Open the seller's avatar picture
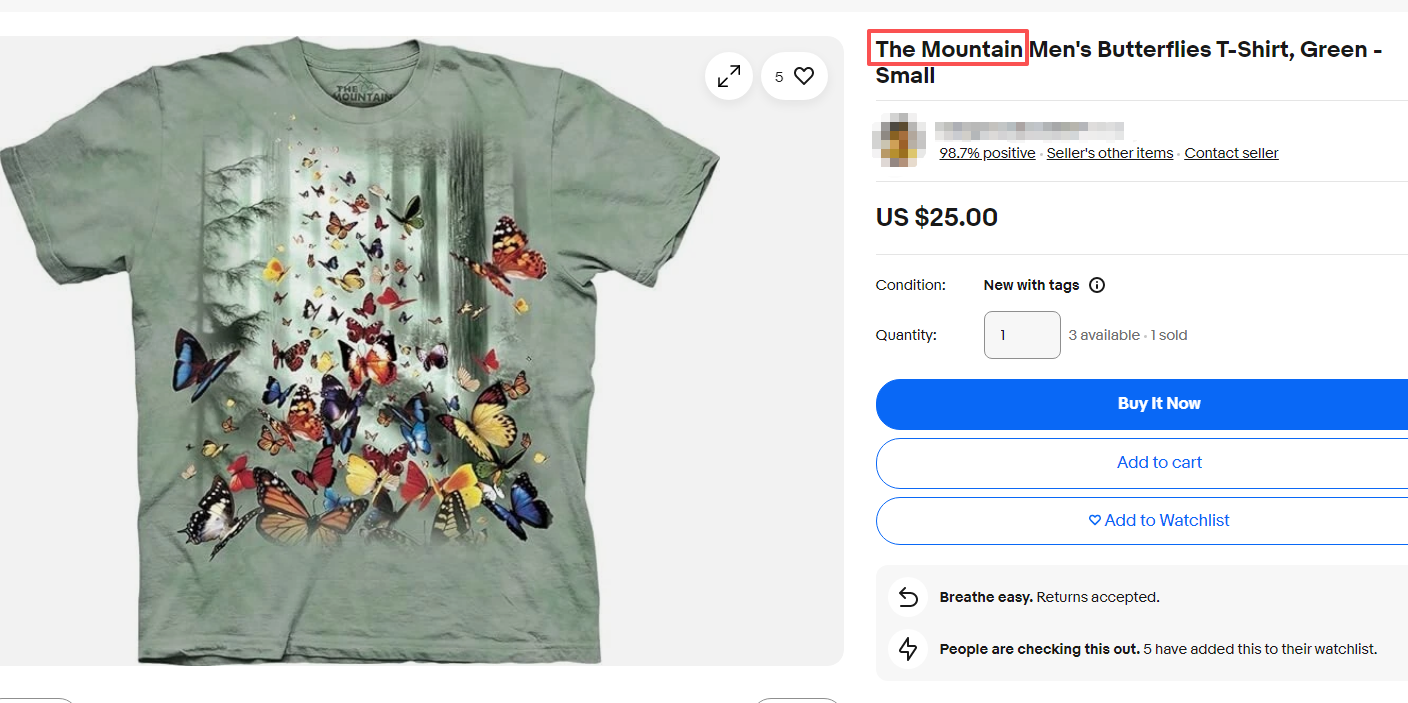Screen dimensions: 1408x703 (897, 140)
